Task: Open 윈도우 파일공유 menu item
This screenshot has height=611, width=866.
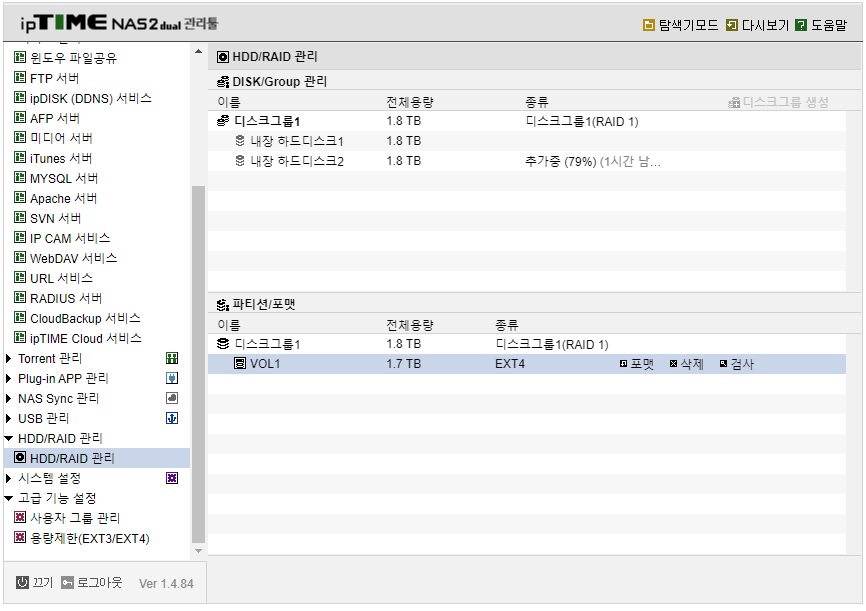Action: [x=73, y=58]
